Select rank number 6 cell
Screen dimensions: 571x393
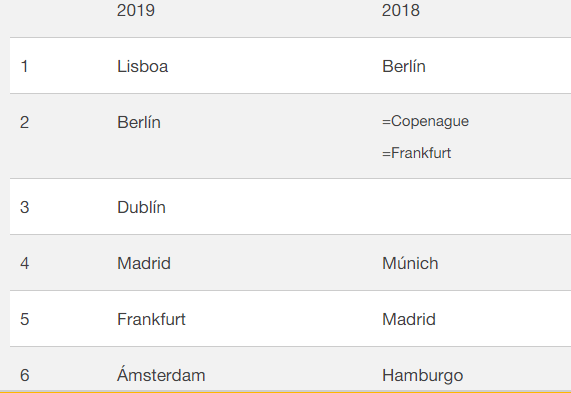click(24, 376)
